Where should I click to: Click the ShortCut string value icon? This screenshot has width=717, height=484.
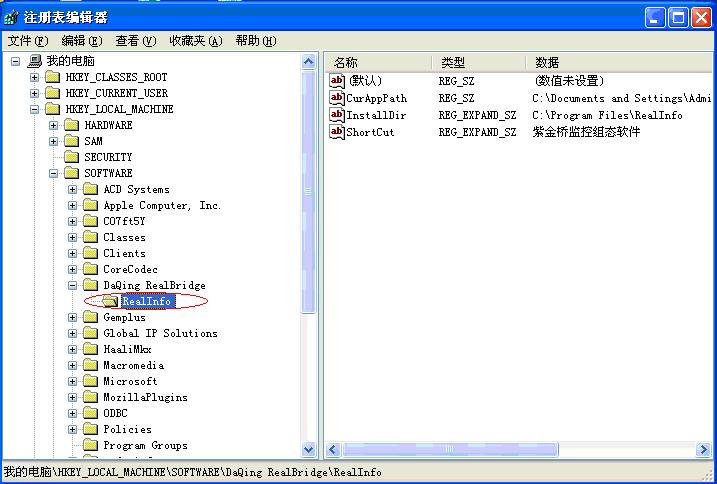click(x=337, y=132)
